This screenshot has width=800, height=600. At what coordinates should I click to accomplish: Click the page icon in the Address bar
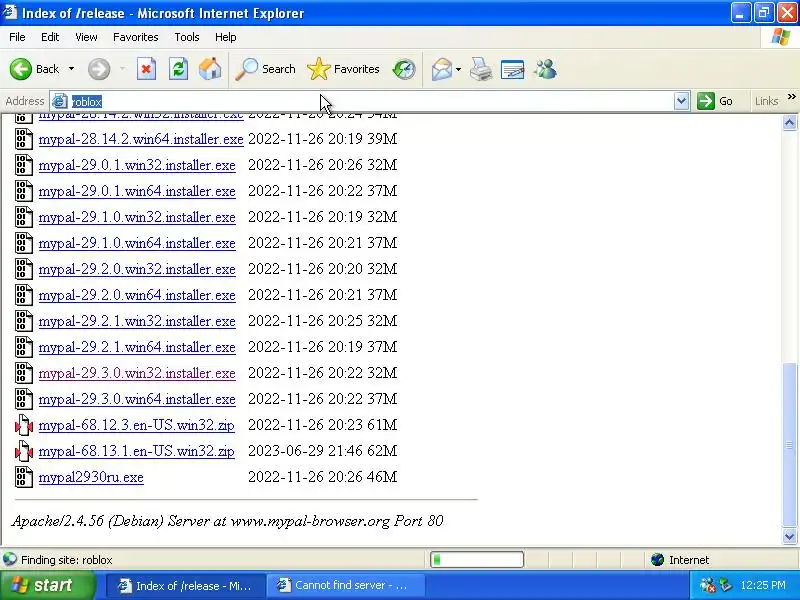(x=60, y=101)
